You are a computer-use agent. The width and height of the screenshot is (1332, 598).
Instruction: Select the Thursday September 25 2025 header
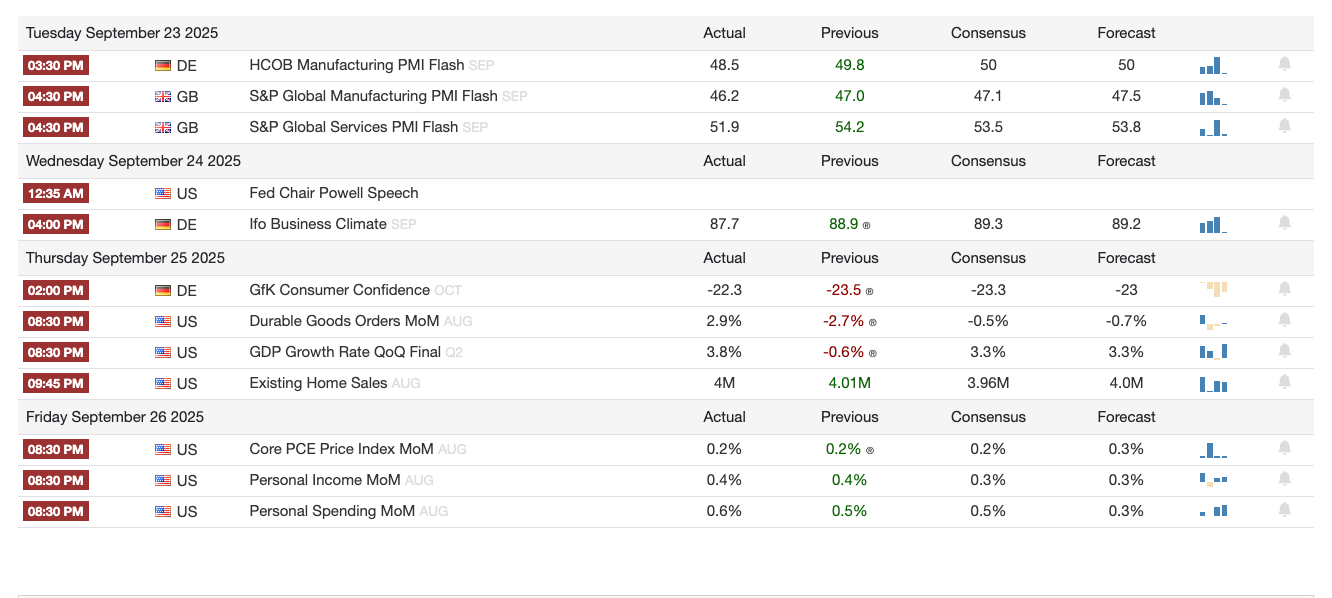pyautogui.click(x=125, y=258)
